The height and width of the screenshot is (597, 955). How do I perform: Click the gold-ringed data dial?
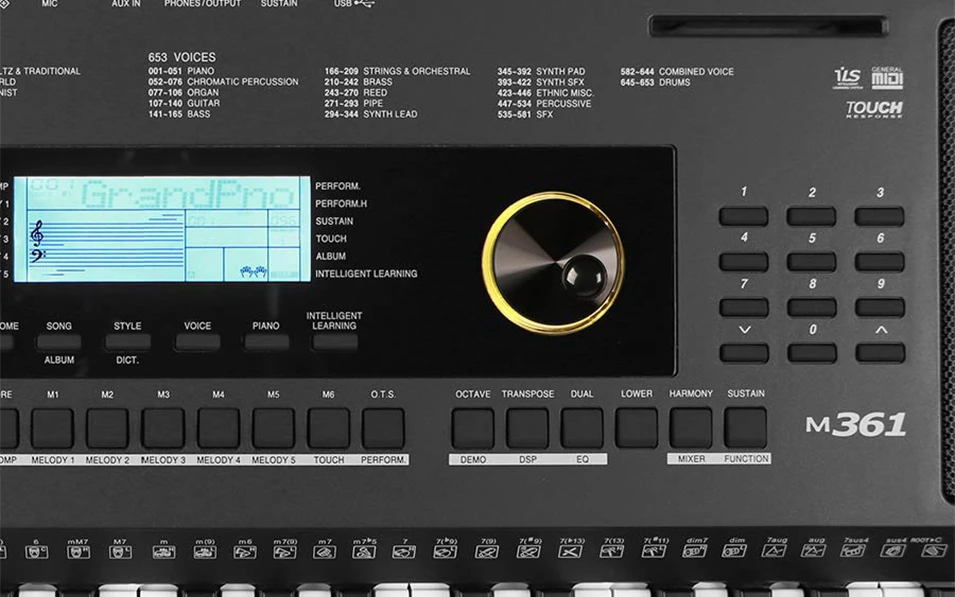pos(553,263)
